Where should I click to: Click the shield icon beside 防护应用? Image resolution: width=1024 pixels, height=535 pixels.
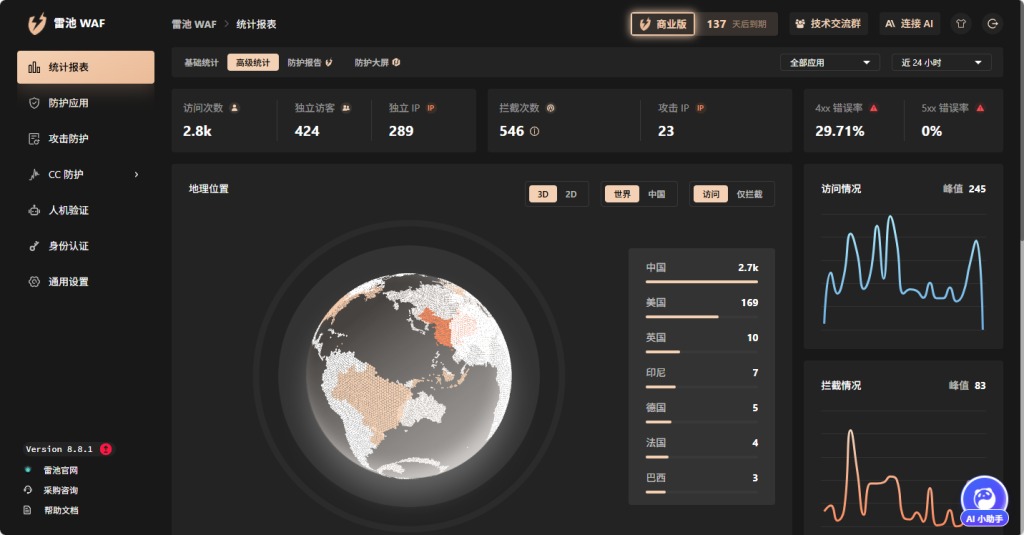click(x=34, y=103)
